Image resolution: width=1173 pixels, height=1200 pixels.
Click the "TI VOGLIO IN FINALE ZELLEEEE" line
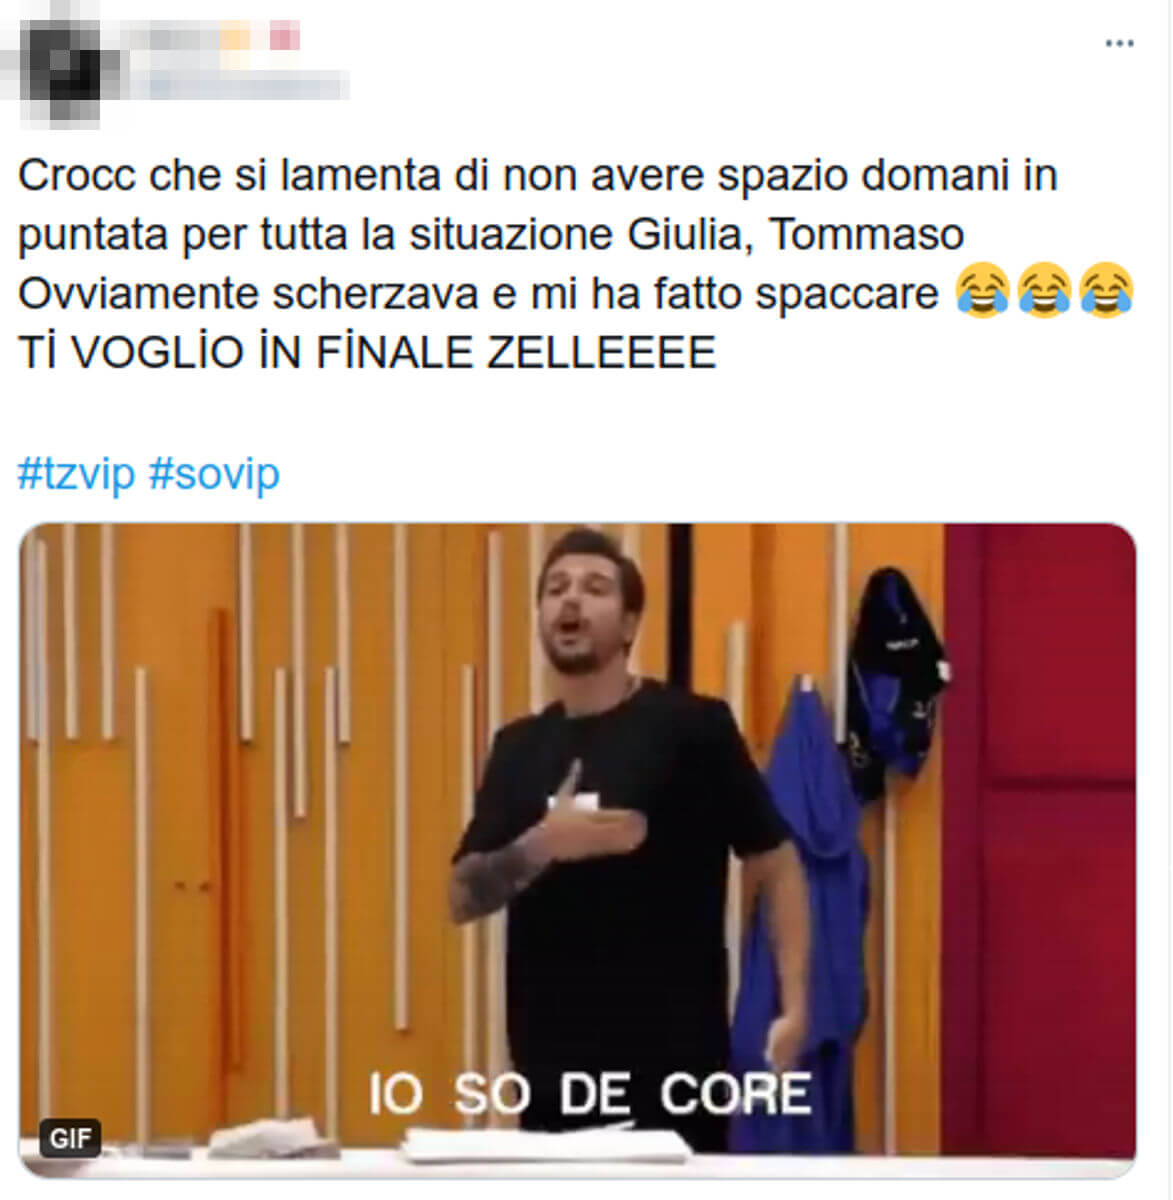(367, 352)
